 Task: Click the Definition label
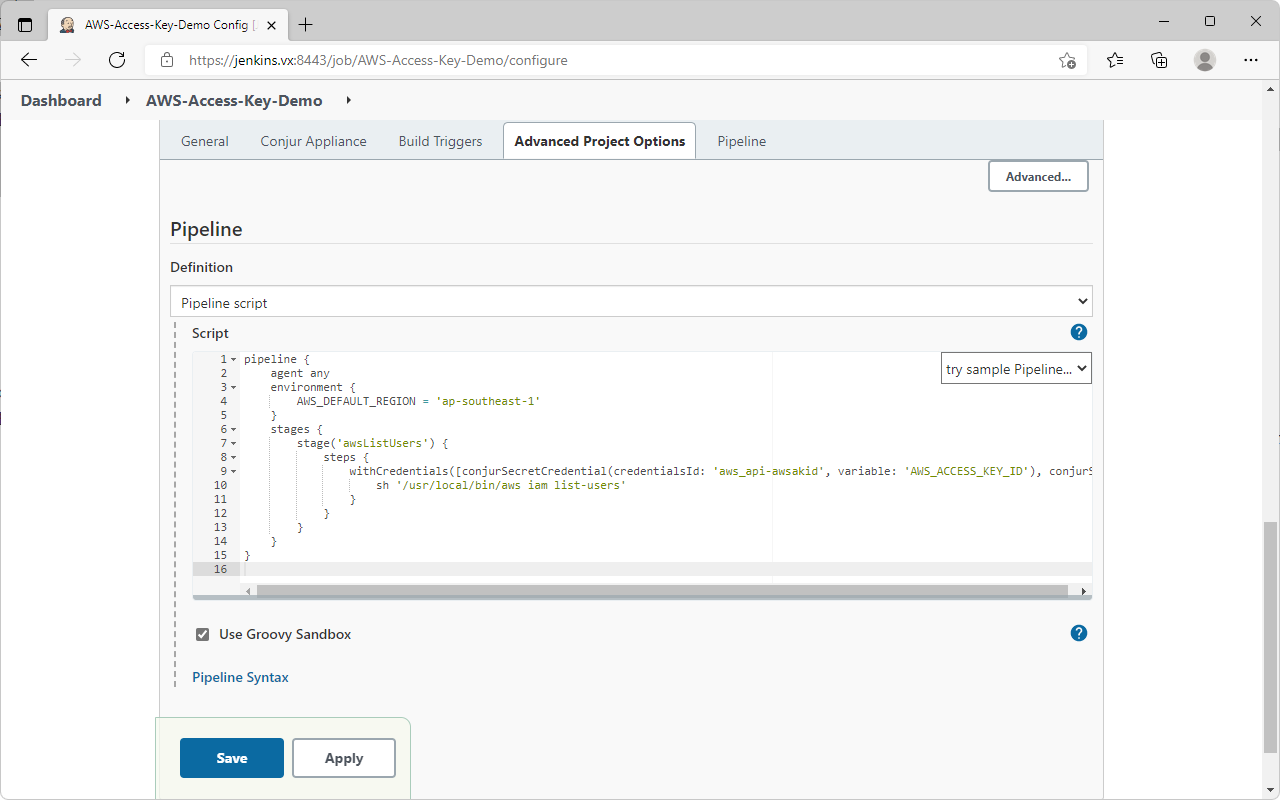[202, 267]
